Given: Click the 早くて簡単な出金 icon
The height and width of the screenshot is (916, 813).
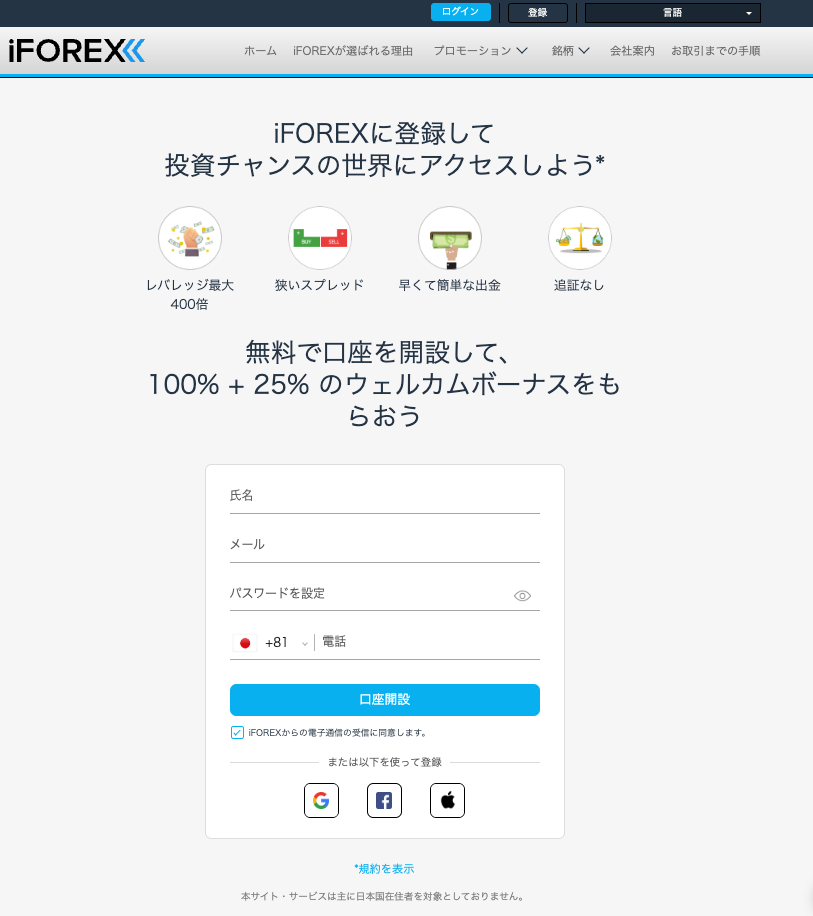Looking at the screenshot, I should tap(450, 238).
